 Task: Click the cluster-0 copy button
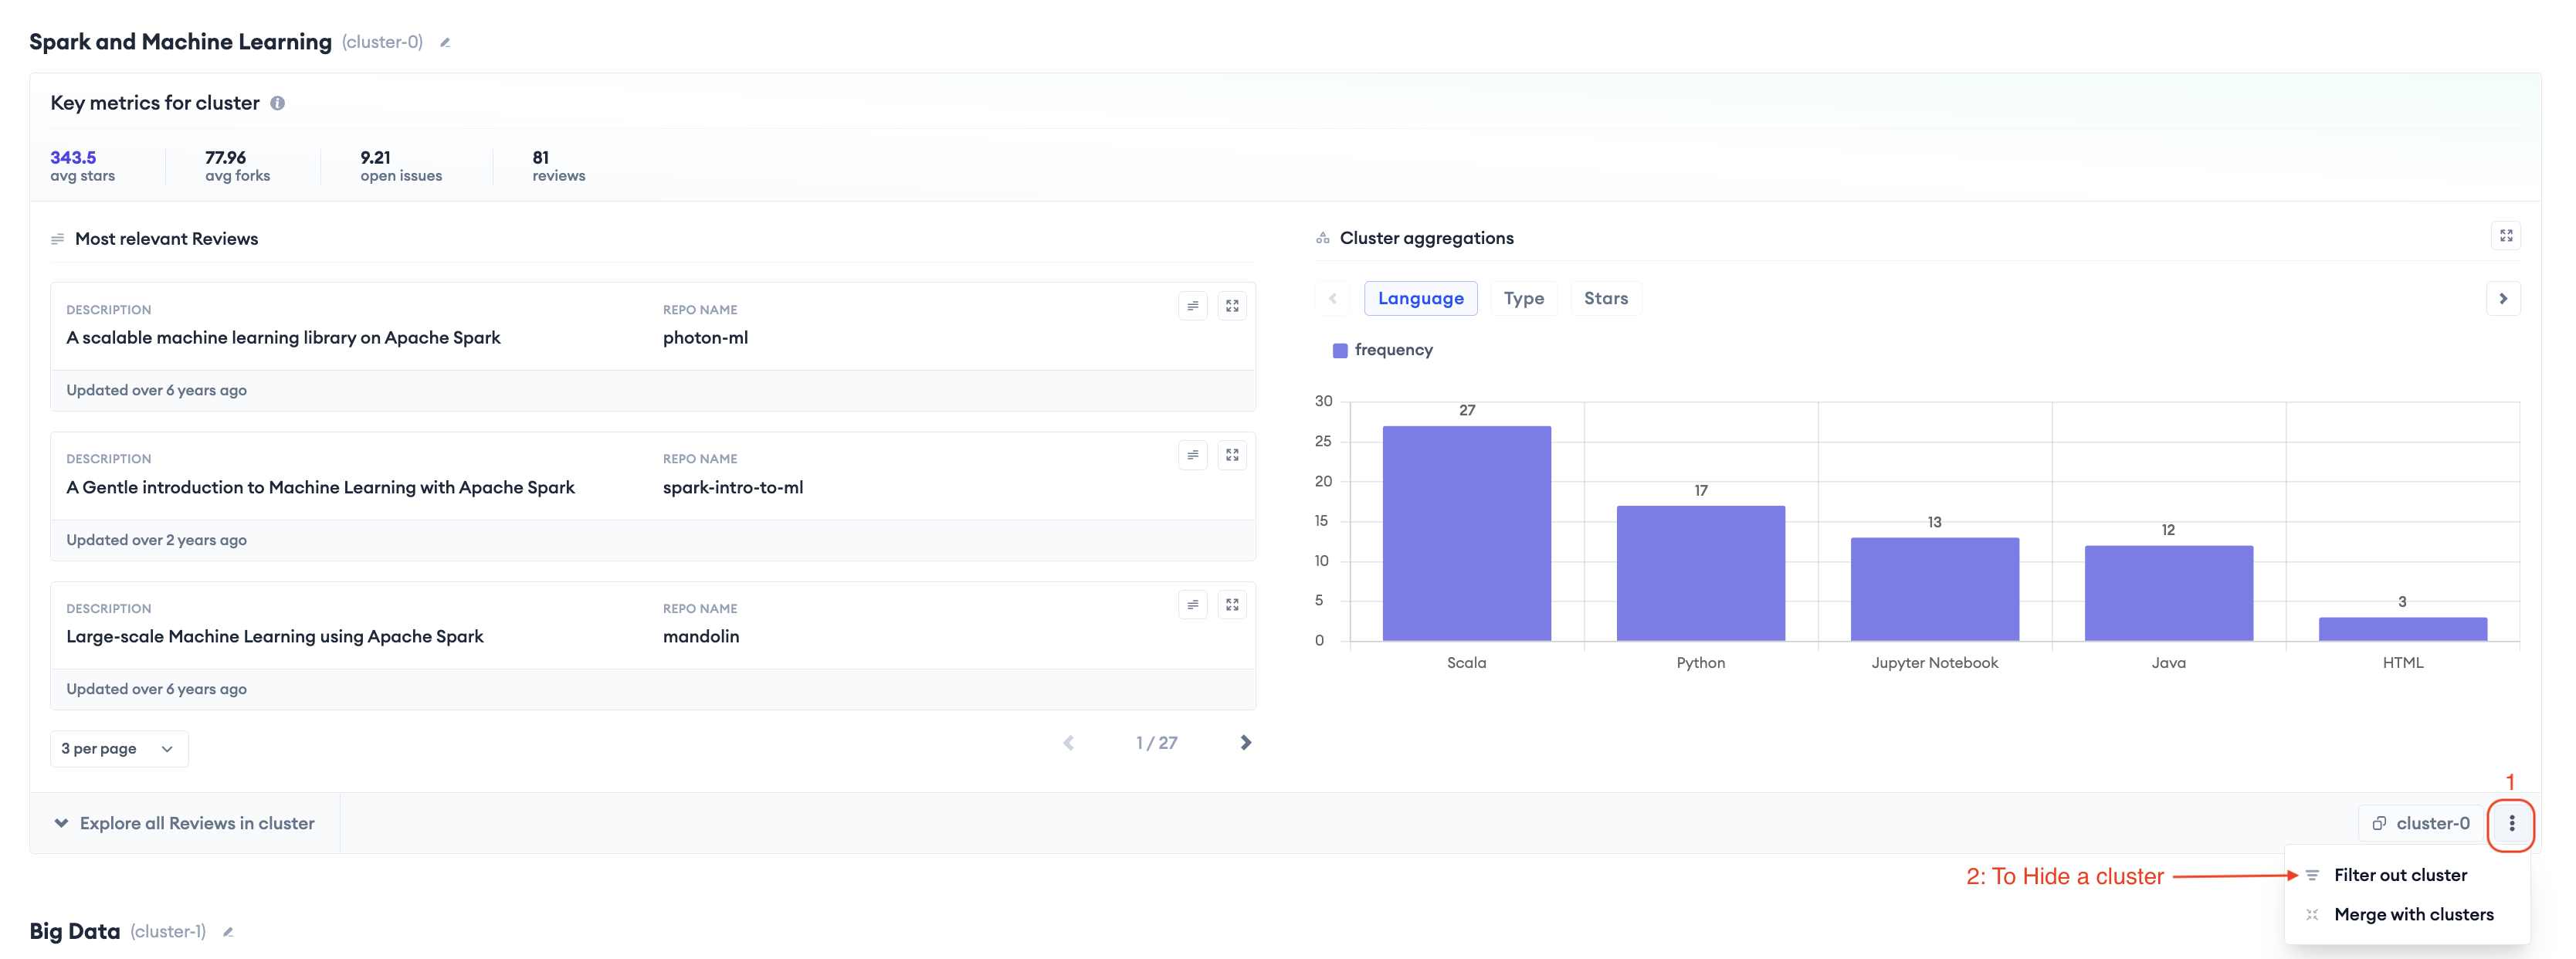[2421, 824]
